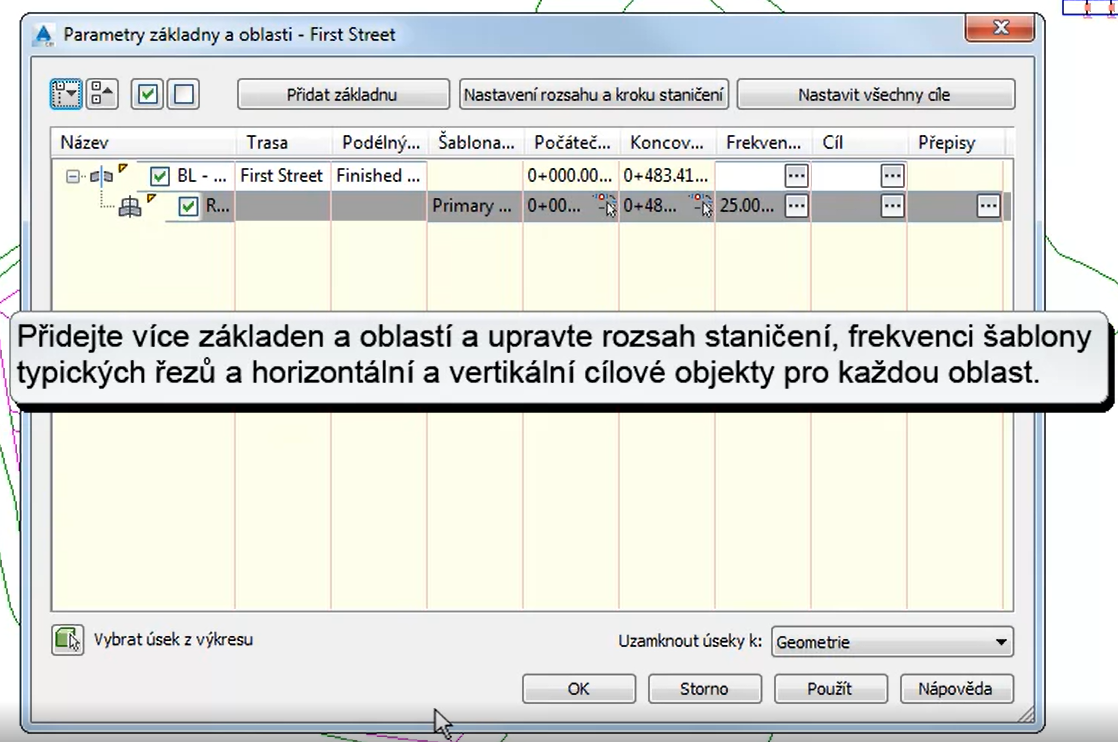Image resolution: width=1118 pixels, height=742 pixels.
Task: Click the select all checked-box icon
Action: click(148, 94)
